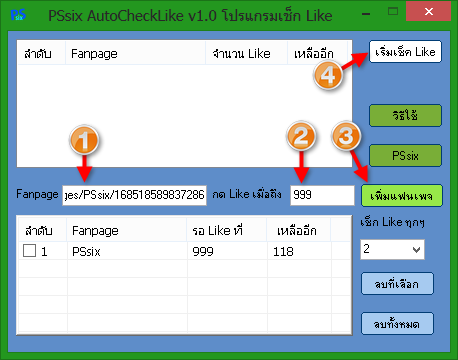The width and height of the screenshot is (458, 360).
Task: Select Fanpage header in top table
Action: [135, 53]
